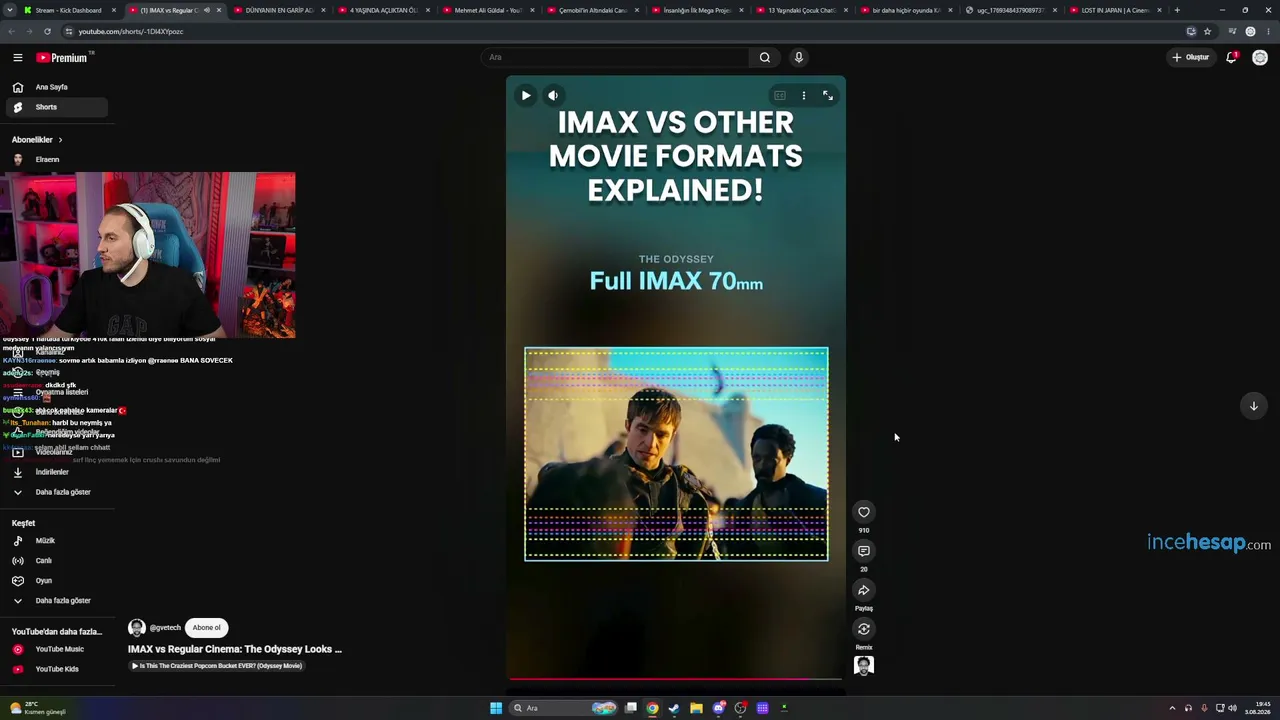
Task: Switch to the 4 YAŞINDA AÇLIKTAN tab
Action: (x=383, y=10)
